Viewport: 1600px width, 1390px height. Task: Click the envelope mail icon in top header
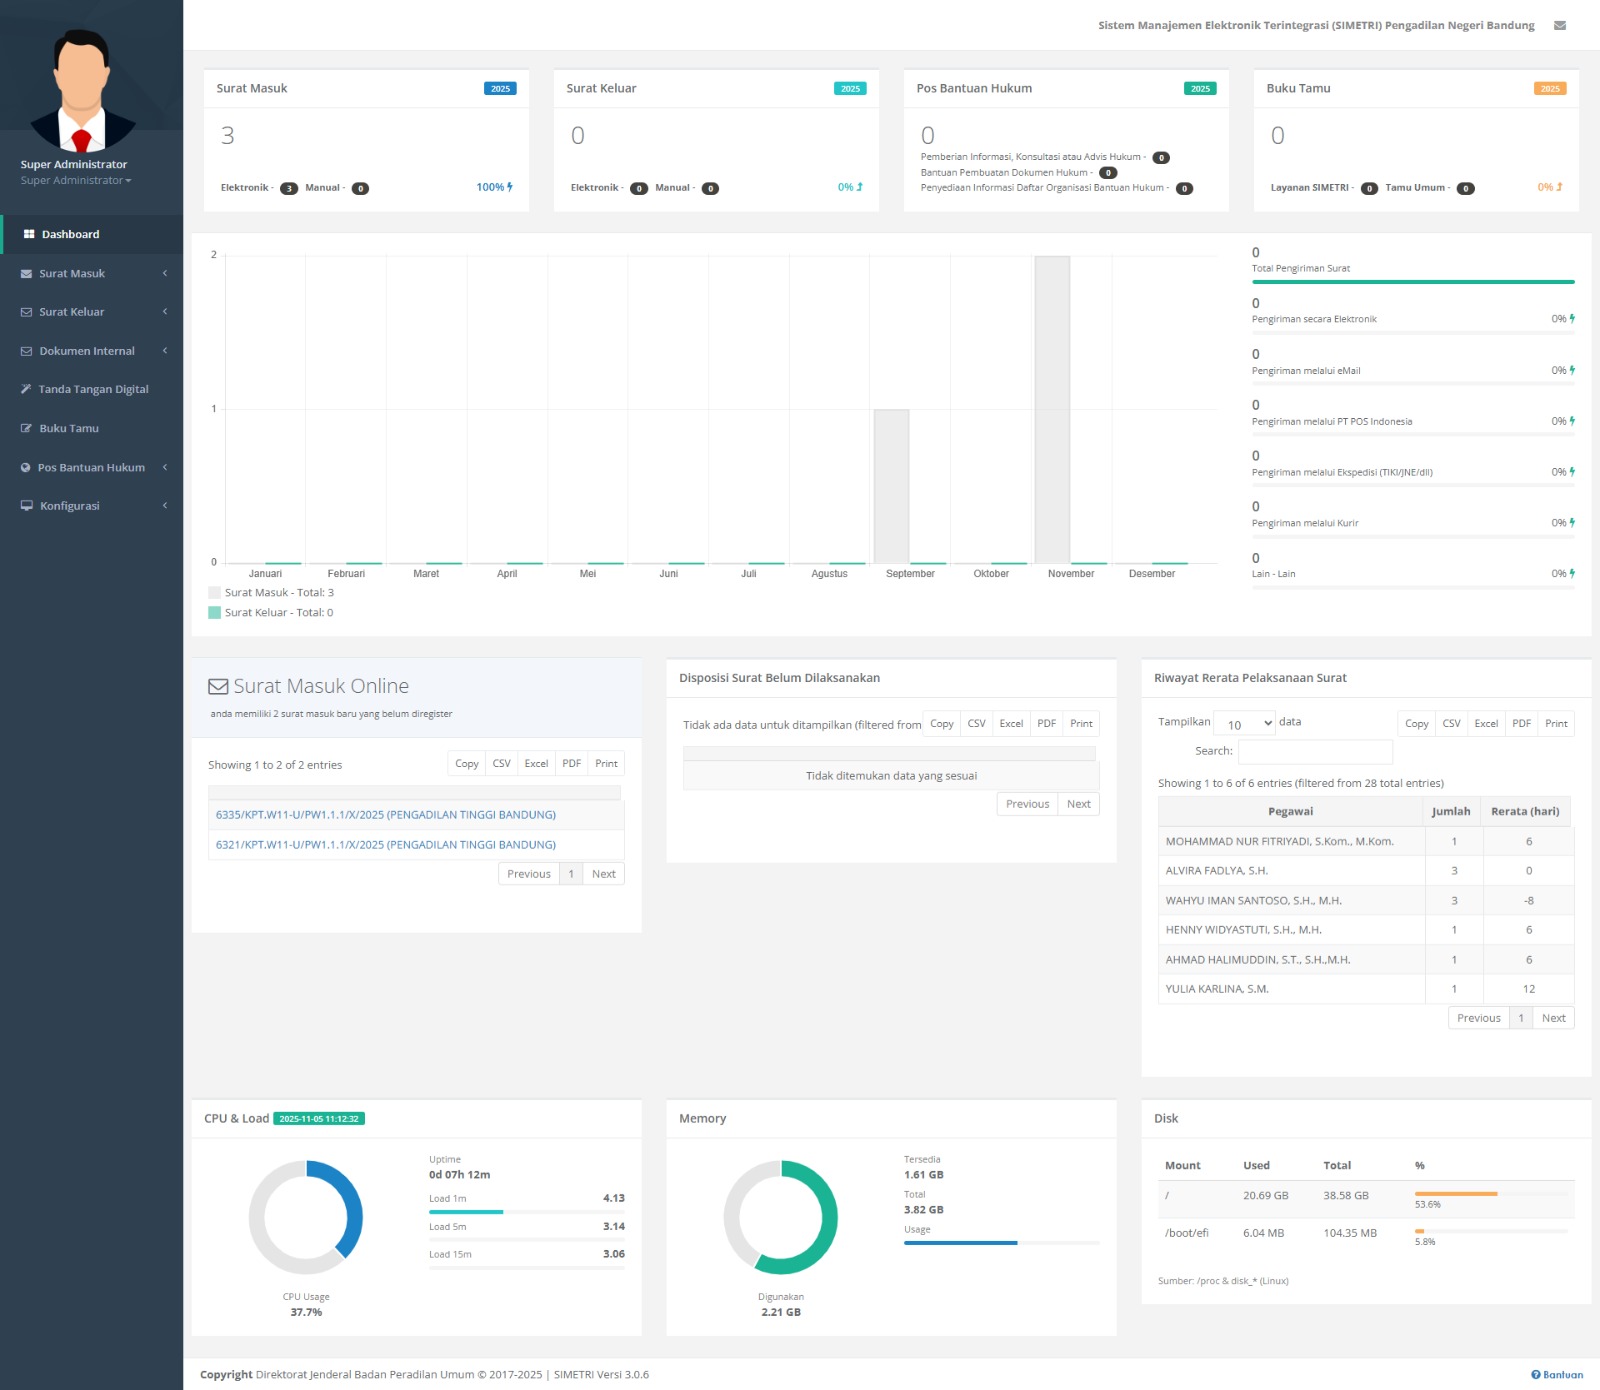[x=1559, y=26]
